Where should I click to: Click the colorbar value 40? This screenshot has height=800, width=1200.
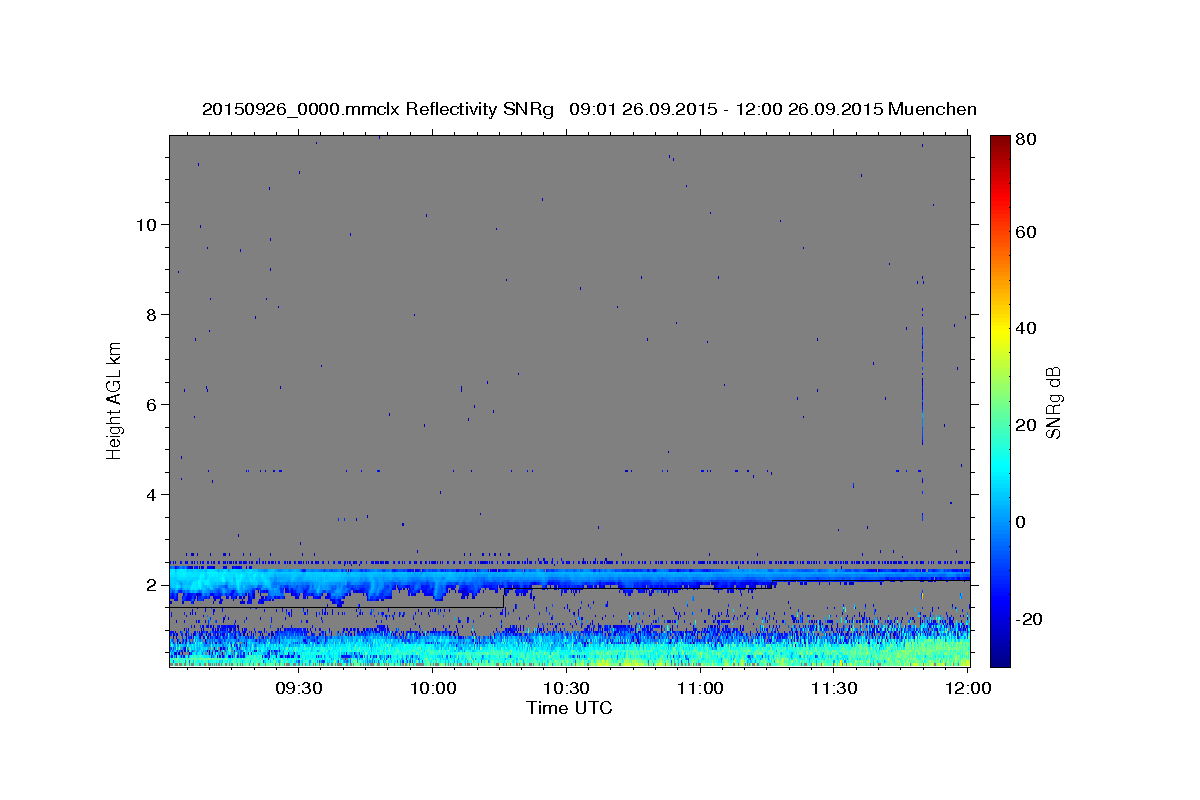1024,328
